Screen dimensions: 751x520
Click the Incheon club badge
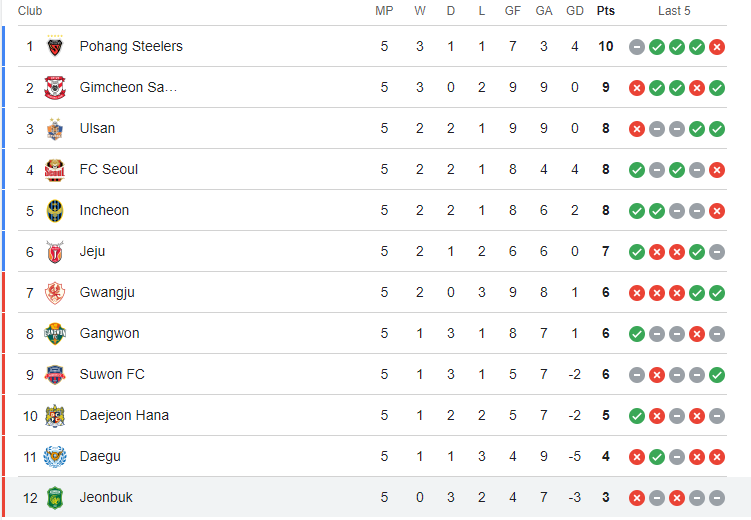coord(55,211)
